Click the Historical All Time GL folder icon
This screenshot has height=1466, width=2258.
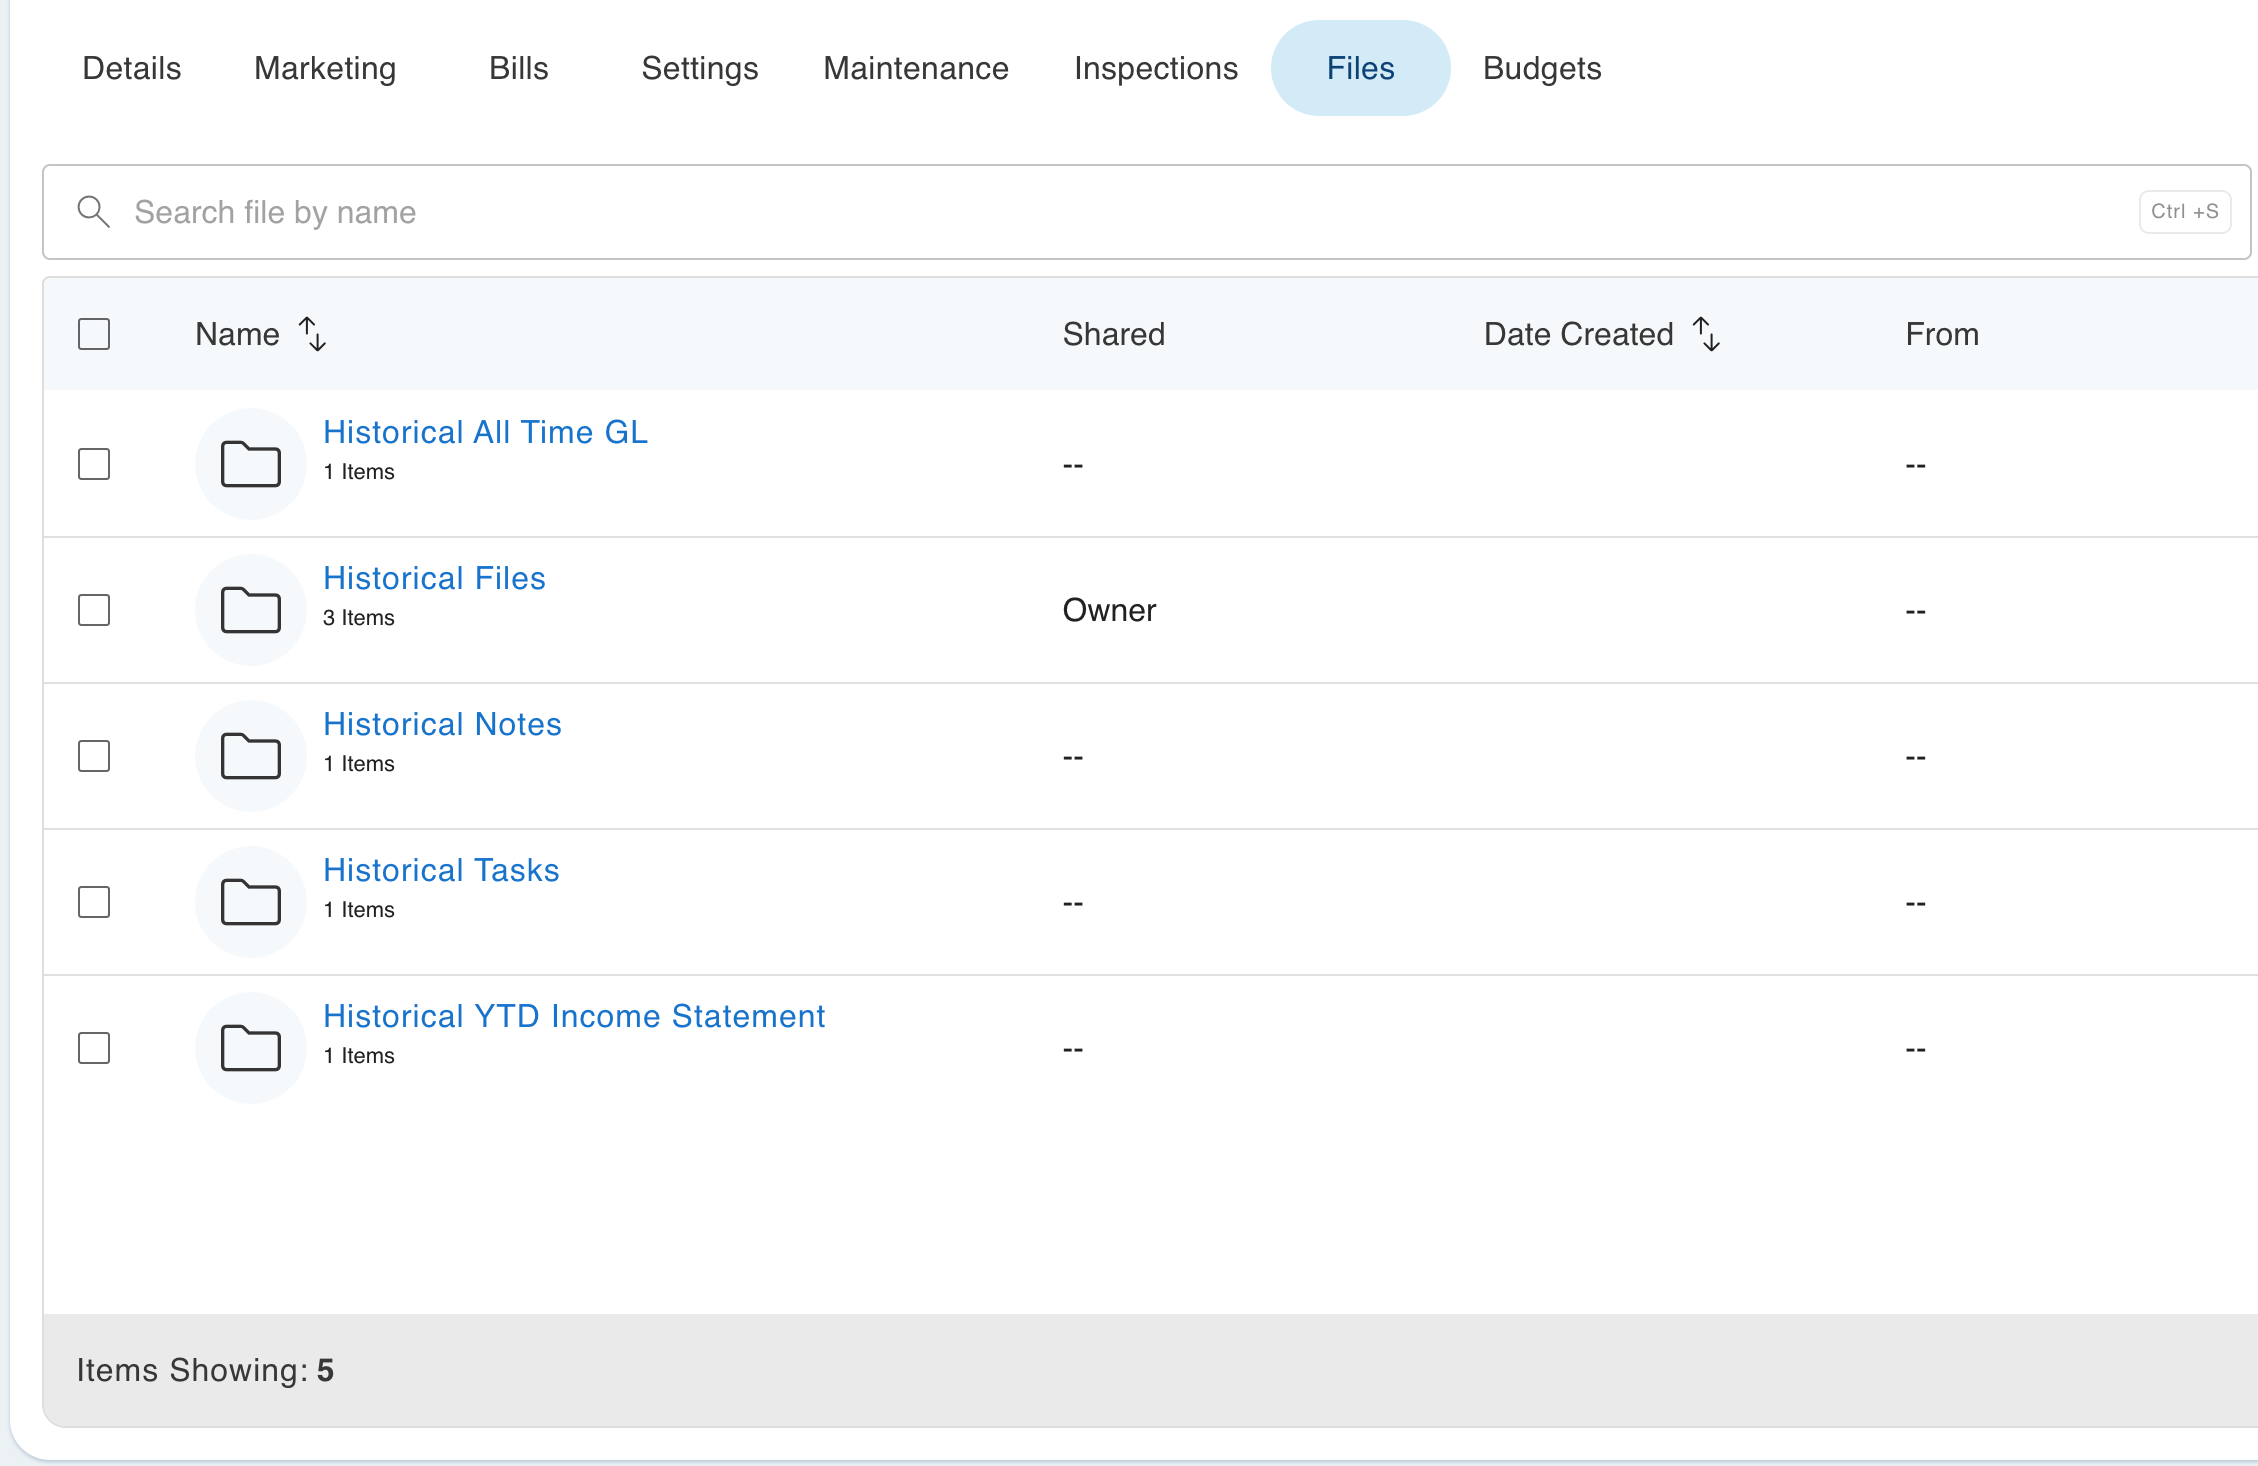250,464
